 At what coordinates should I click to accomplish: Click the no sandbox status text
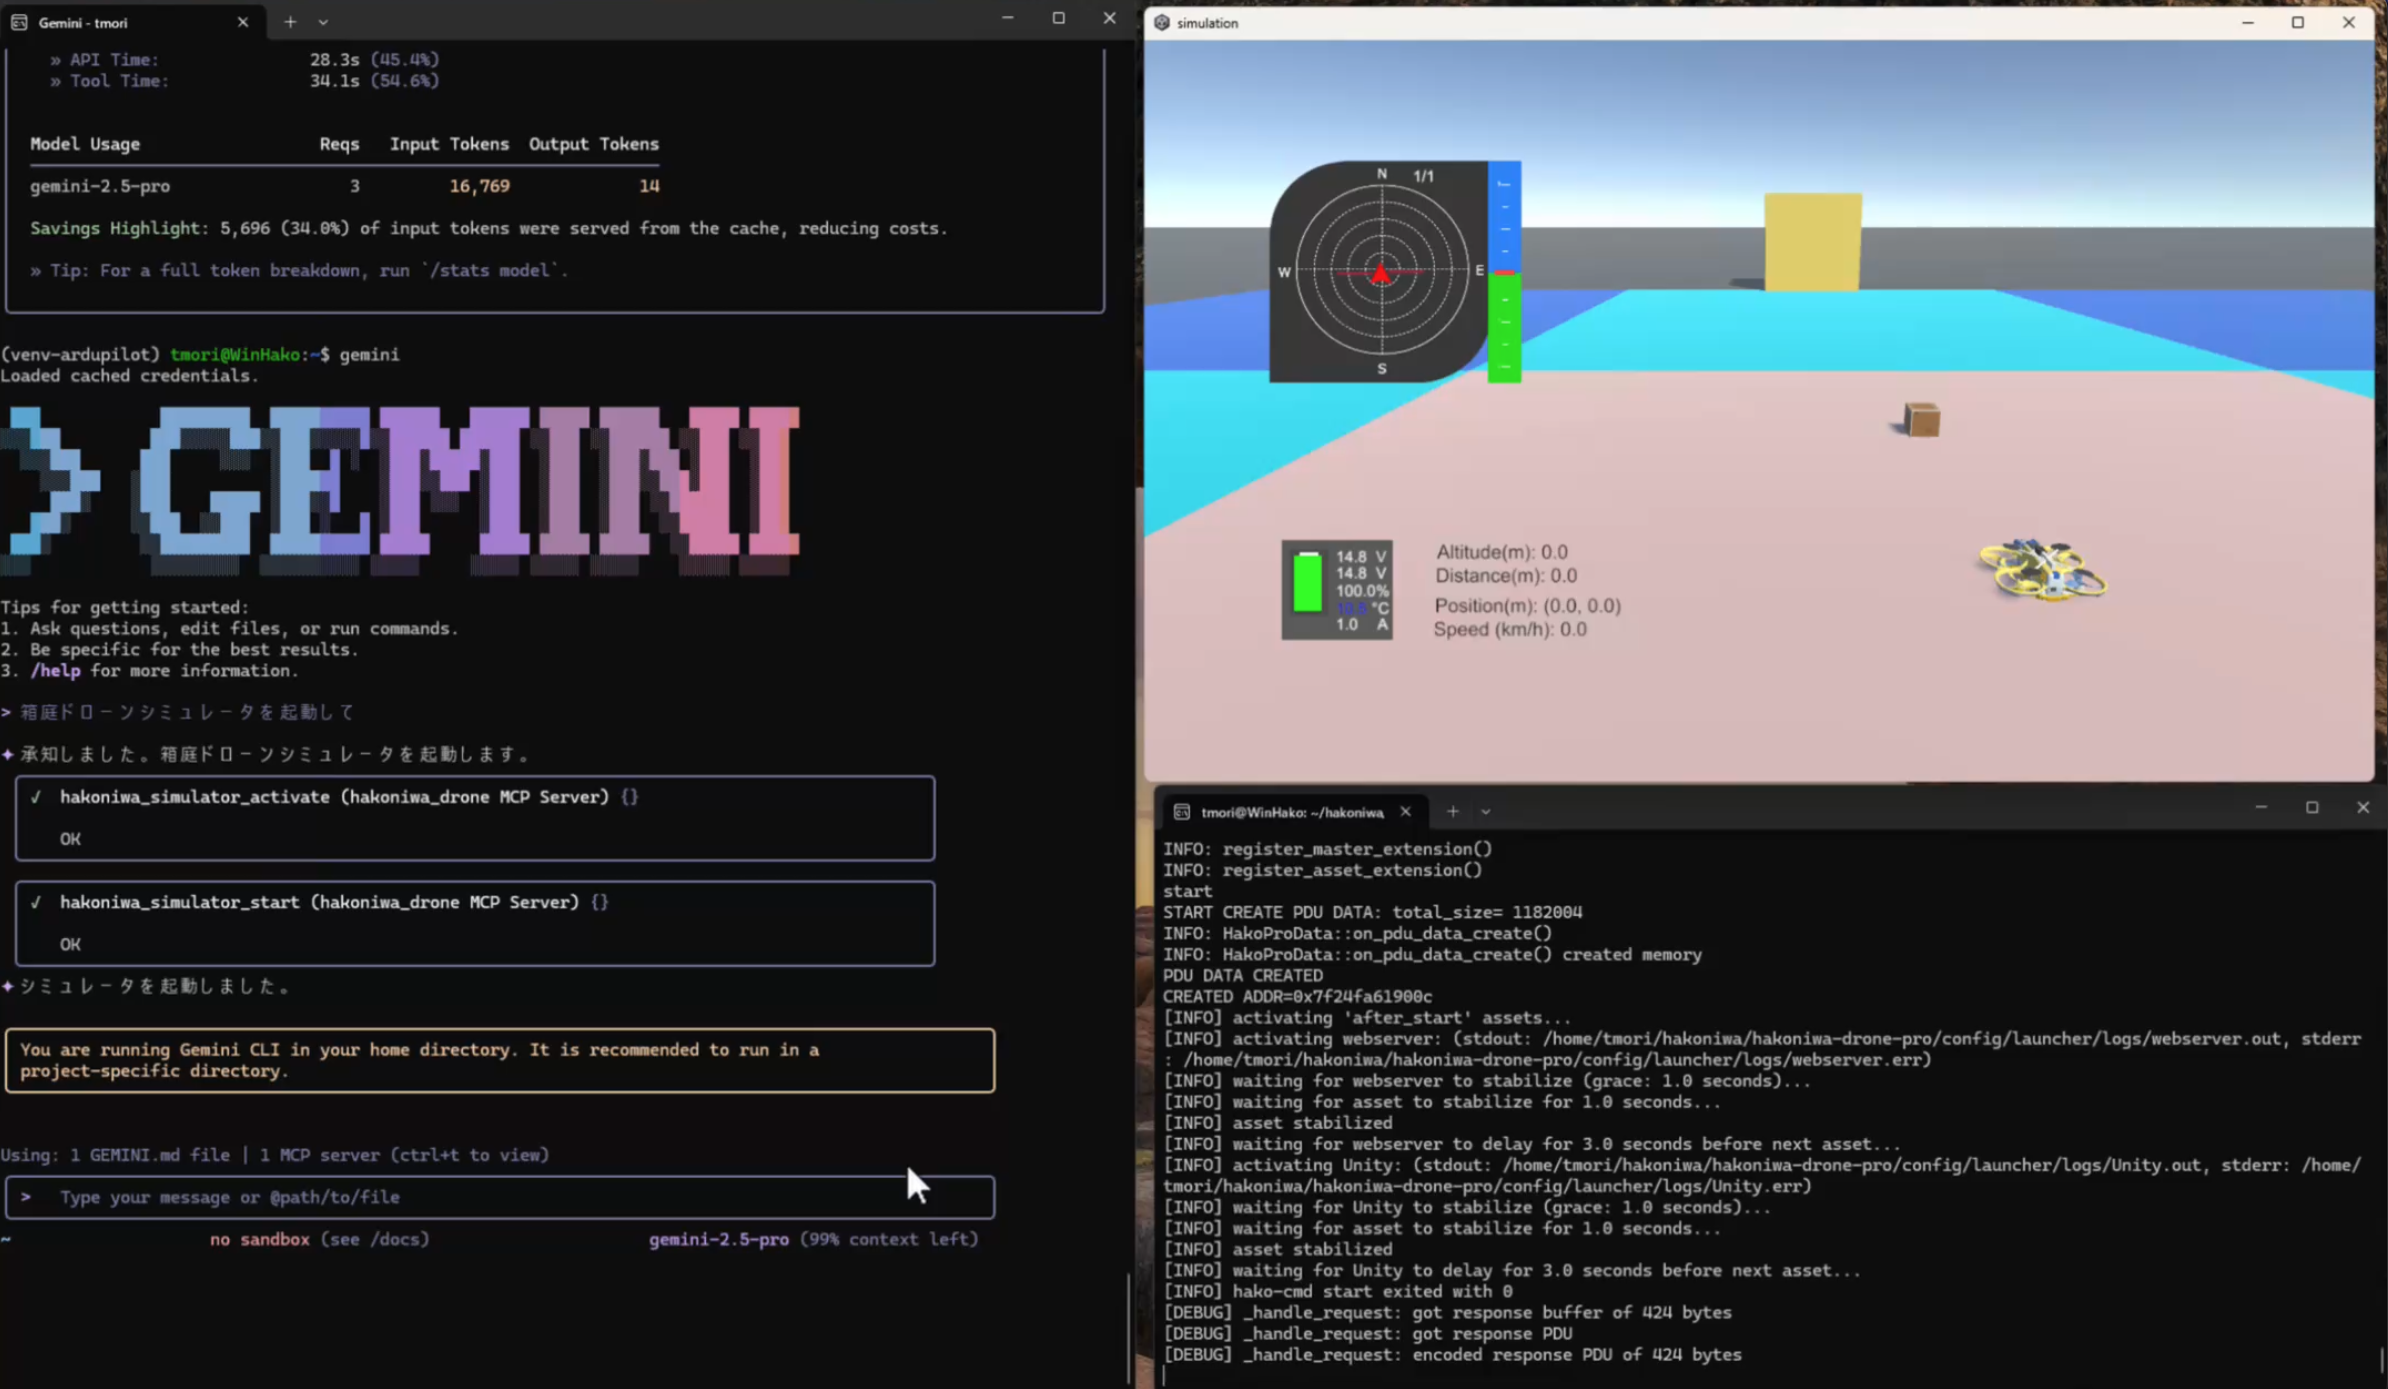click(260, 1239)
